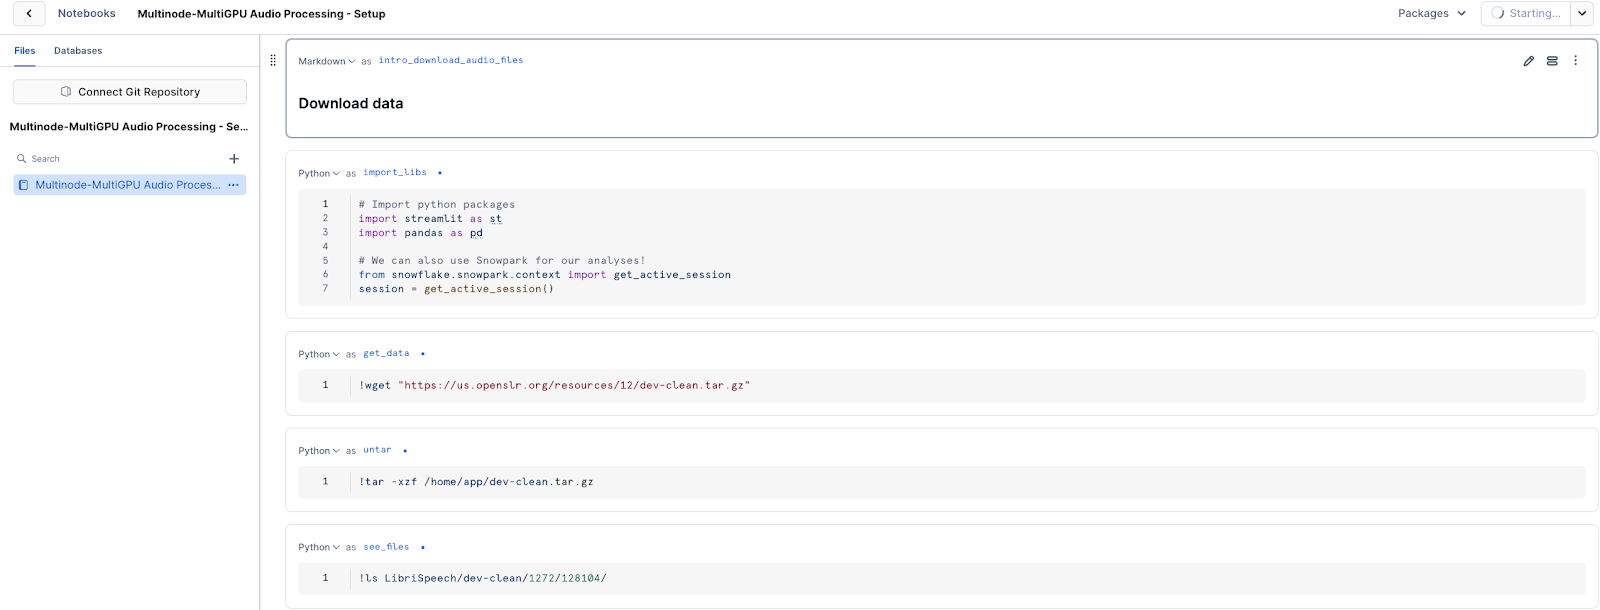Click the git icon in Connect Git Repository
Viewport: 1600px width, 610px height.
[66, 91]
